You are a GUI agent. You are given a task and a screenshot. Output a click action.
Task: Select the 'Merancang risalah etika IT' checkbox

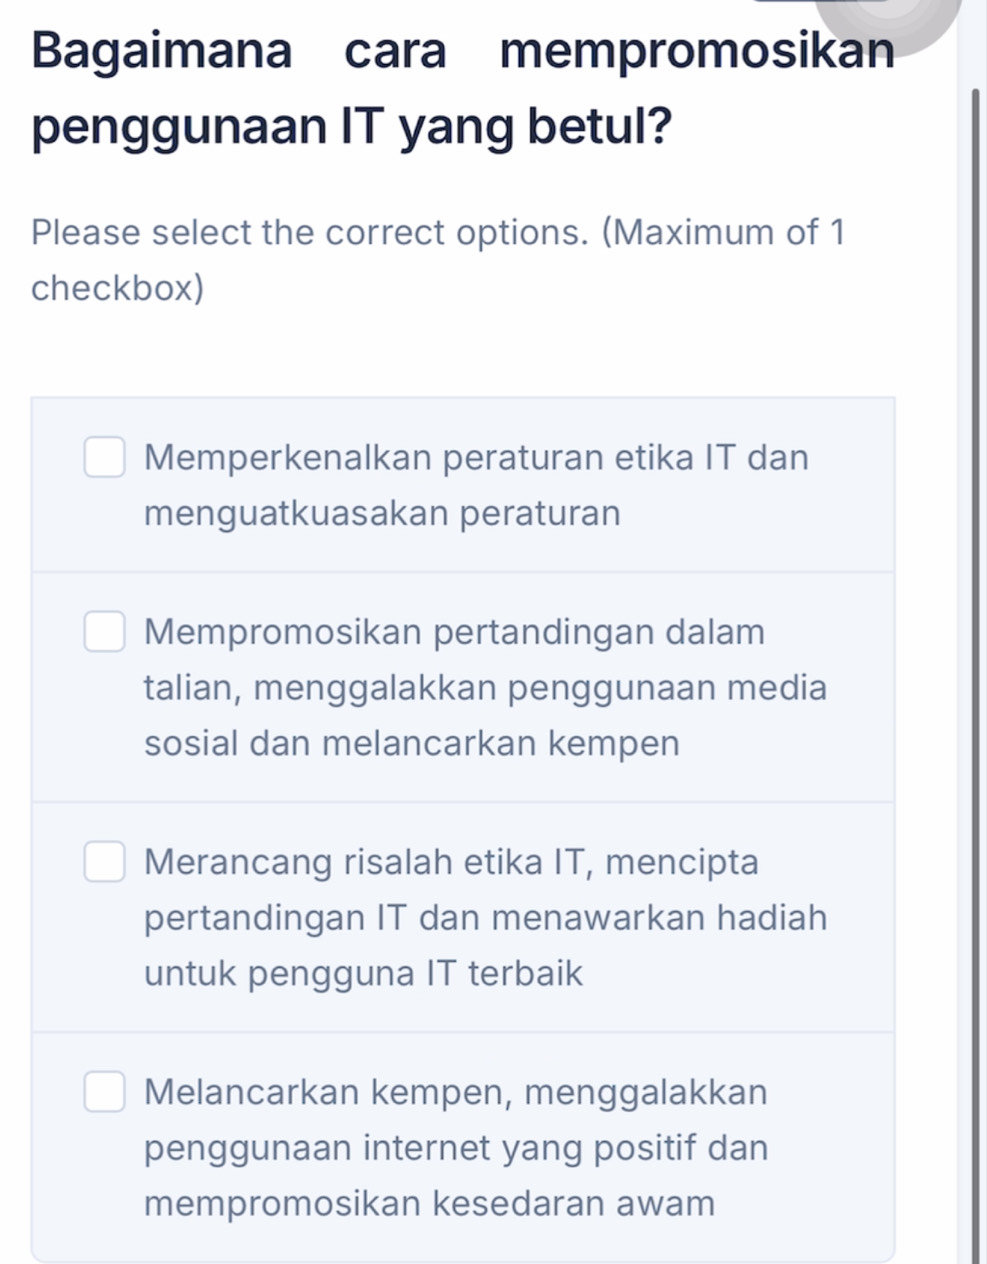(104, 862)
